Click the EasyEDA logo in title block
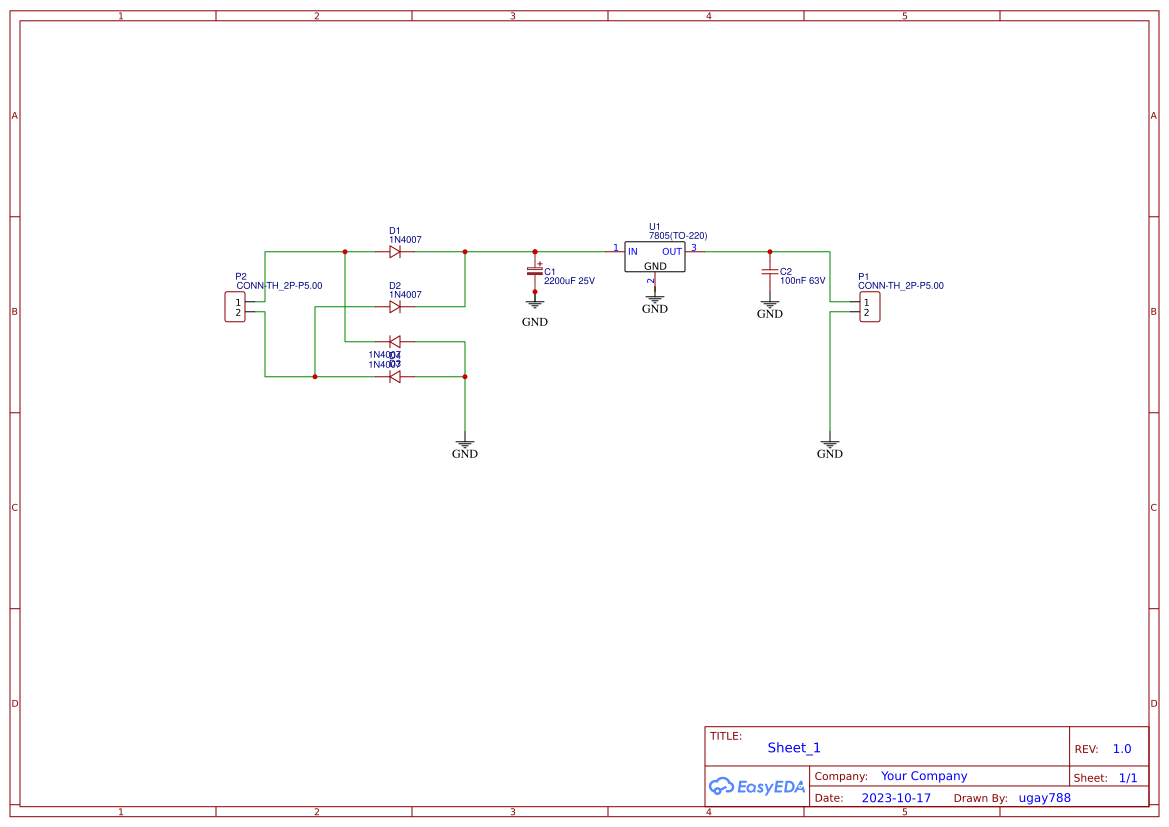This screenshot has height=827, width=1169. tap(757, 787)
